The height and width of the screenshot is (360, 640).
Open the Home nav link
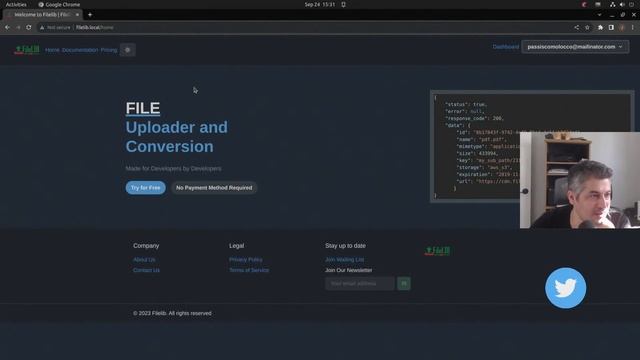pyautogui.click(x=52, y=50)
